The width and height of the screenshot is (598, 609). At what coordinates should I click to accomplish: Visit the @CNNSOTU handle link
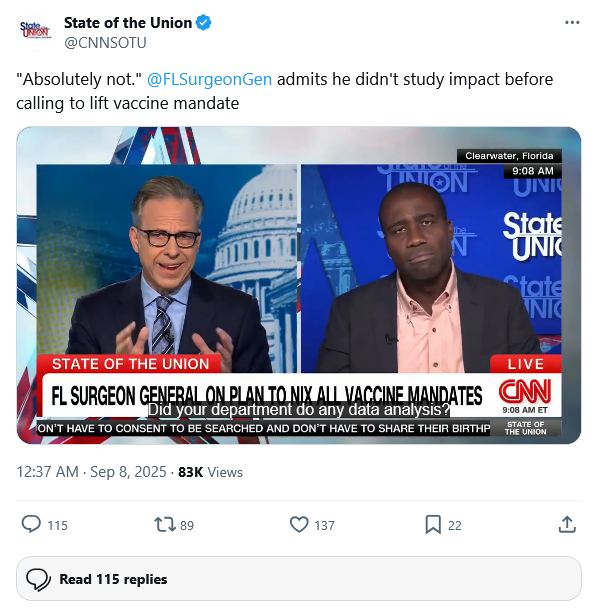pos(105,42)
